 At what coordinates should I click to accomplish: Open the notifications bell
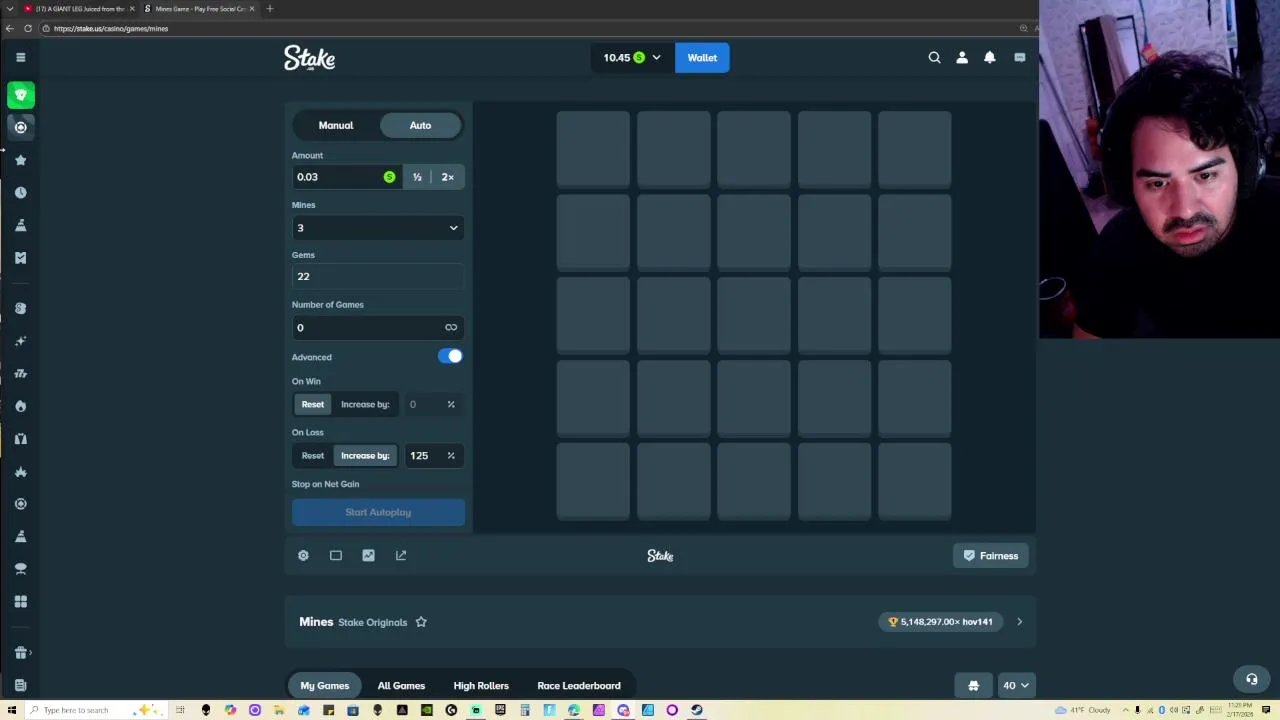pyautogui.click(x=990, y=58)
